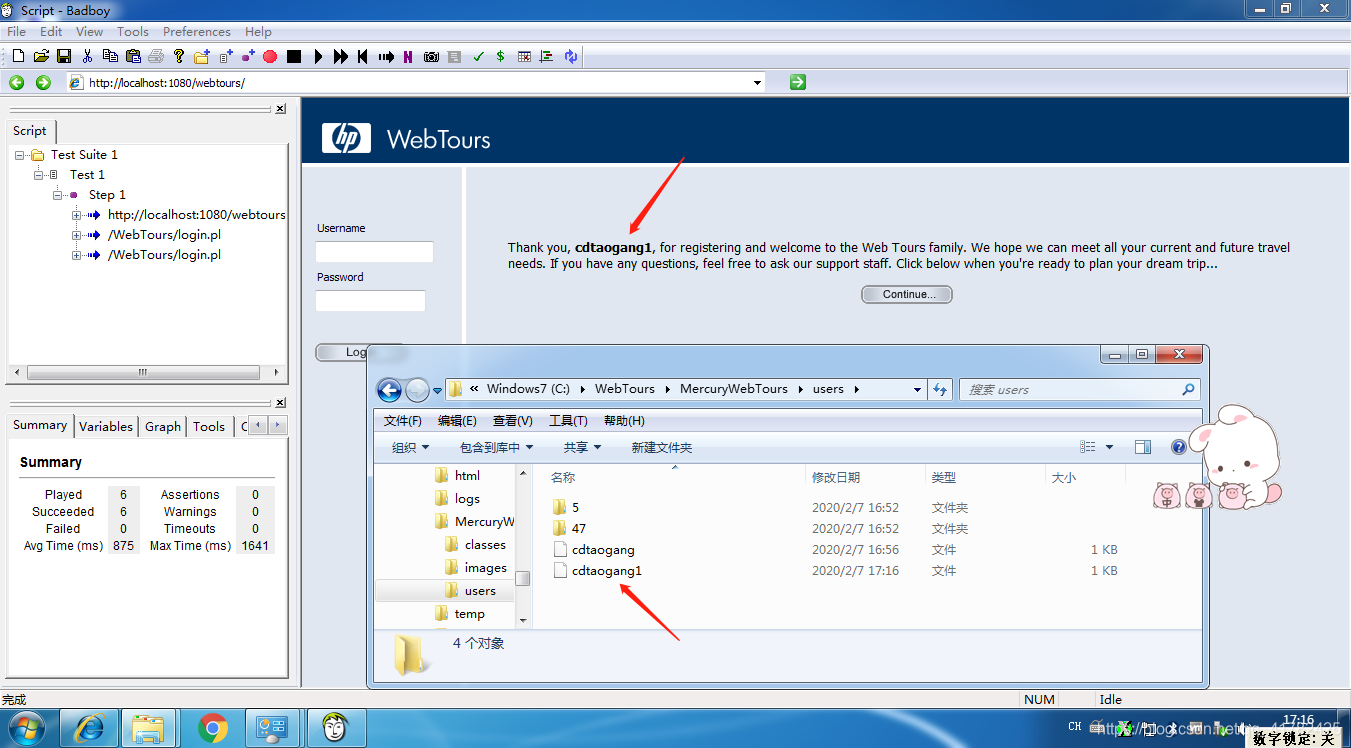Viewport: 1351px width, 748px height.
Task: Sort by the 修改日期 column header
Action: coord(836,478)
